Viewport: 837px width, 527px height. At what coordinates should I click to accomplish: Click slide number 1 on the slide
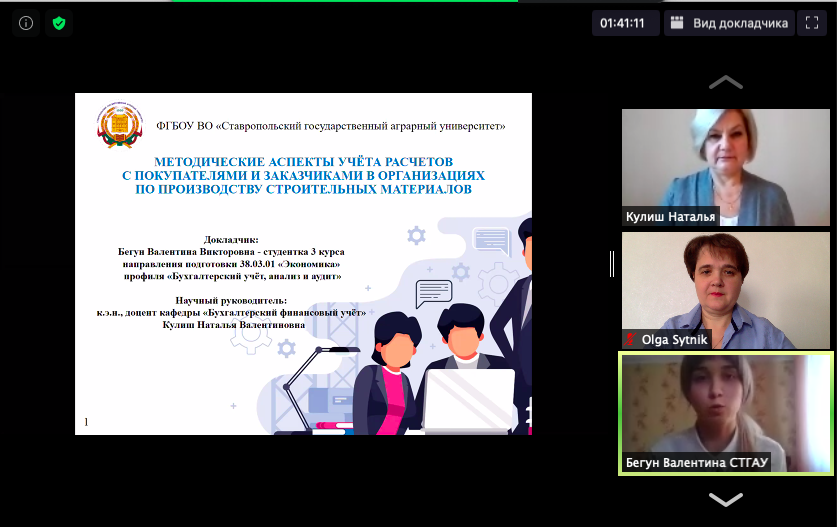(86, 422)
